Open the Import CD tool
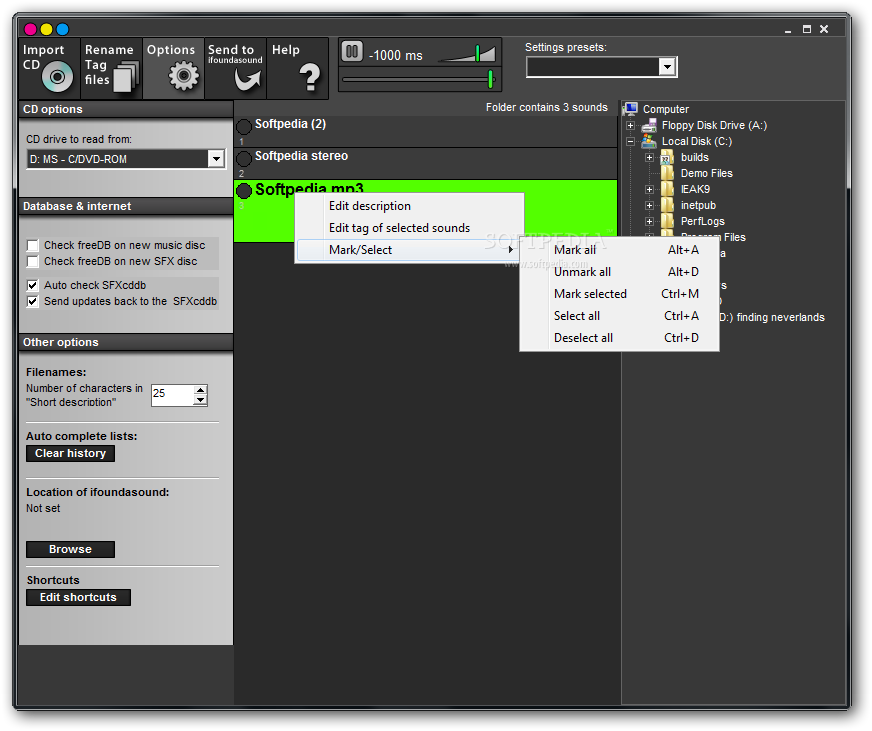Screen dimensions: 872x731 tap(49, 68)
